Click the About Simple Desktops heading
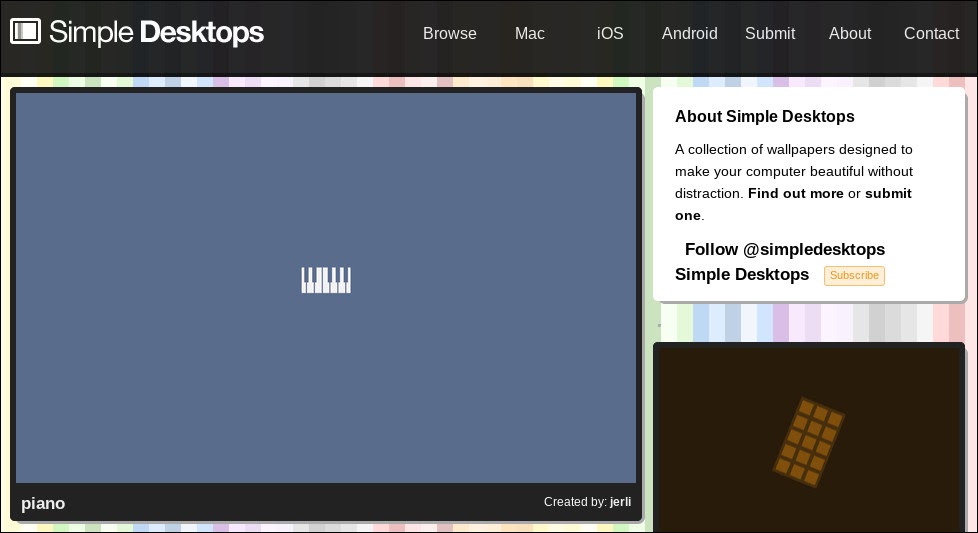Screen dimensions: 978x533 765,117
